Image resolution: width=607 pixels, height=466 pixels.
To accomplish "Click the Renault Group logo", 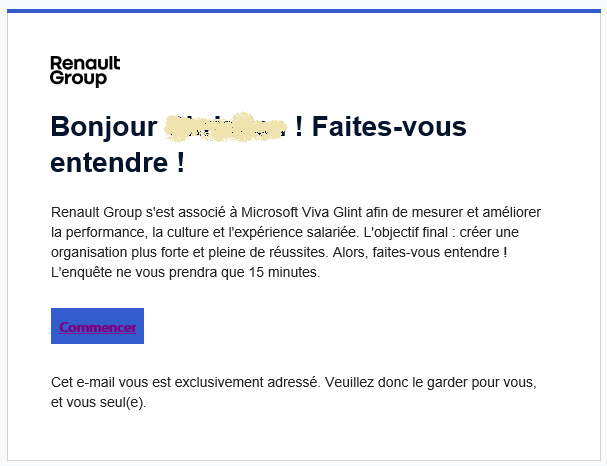I will tap(85, 71).
